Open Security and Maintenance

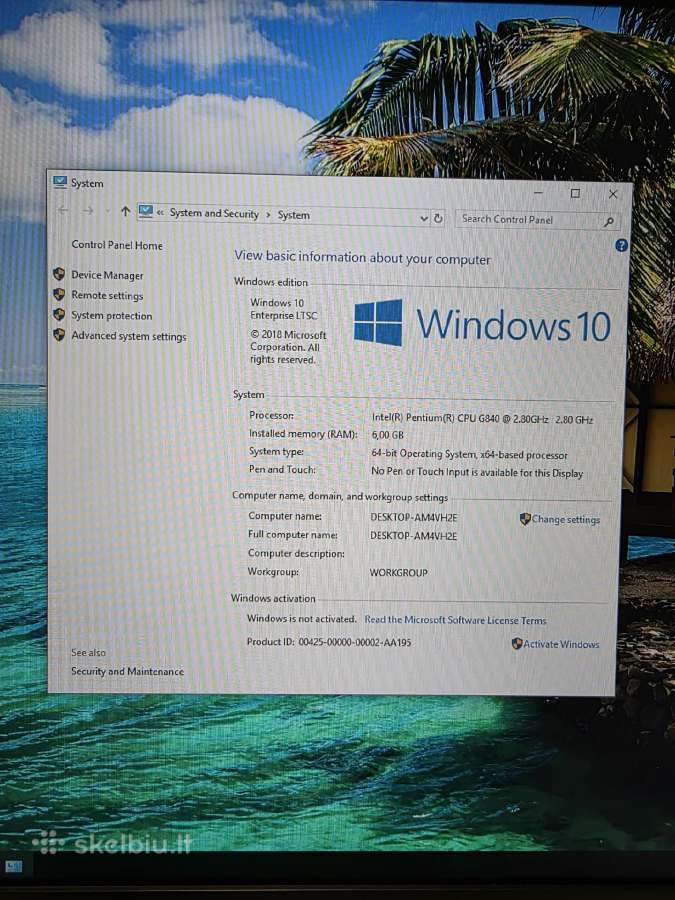[127, 671]
